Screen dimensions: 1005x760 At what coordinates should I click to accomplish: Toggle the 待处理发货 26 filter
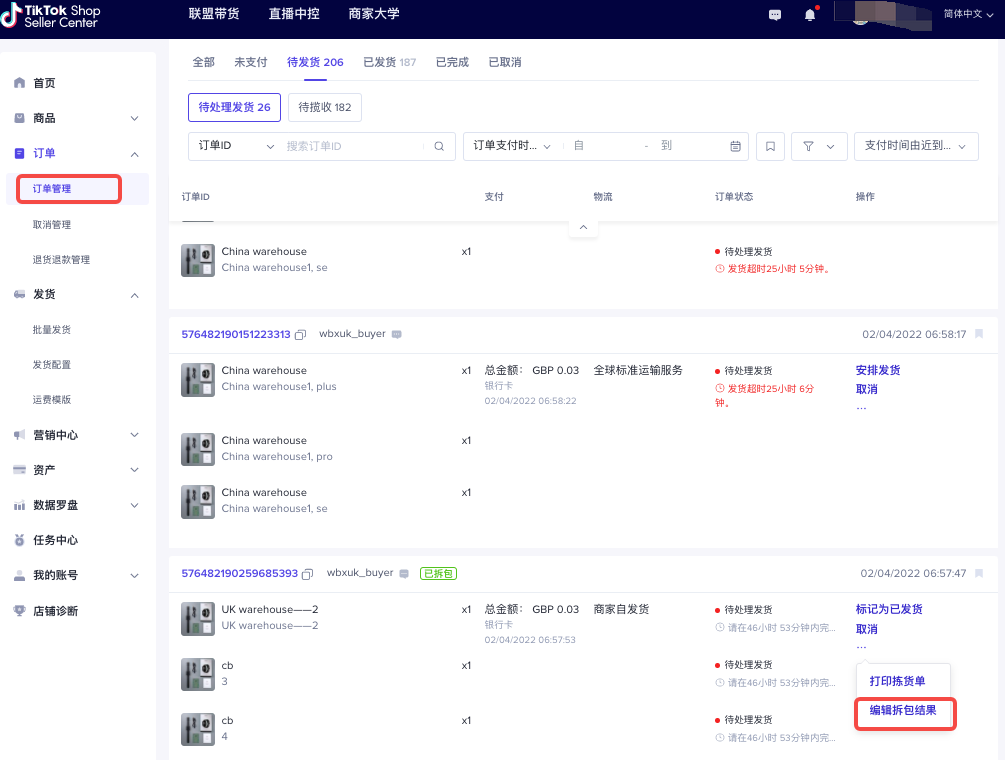tap(234, 107)
